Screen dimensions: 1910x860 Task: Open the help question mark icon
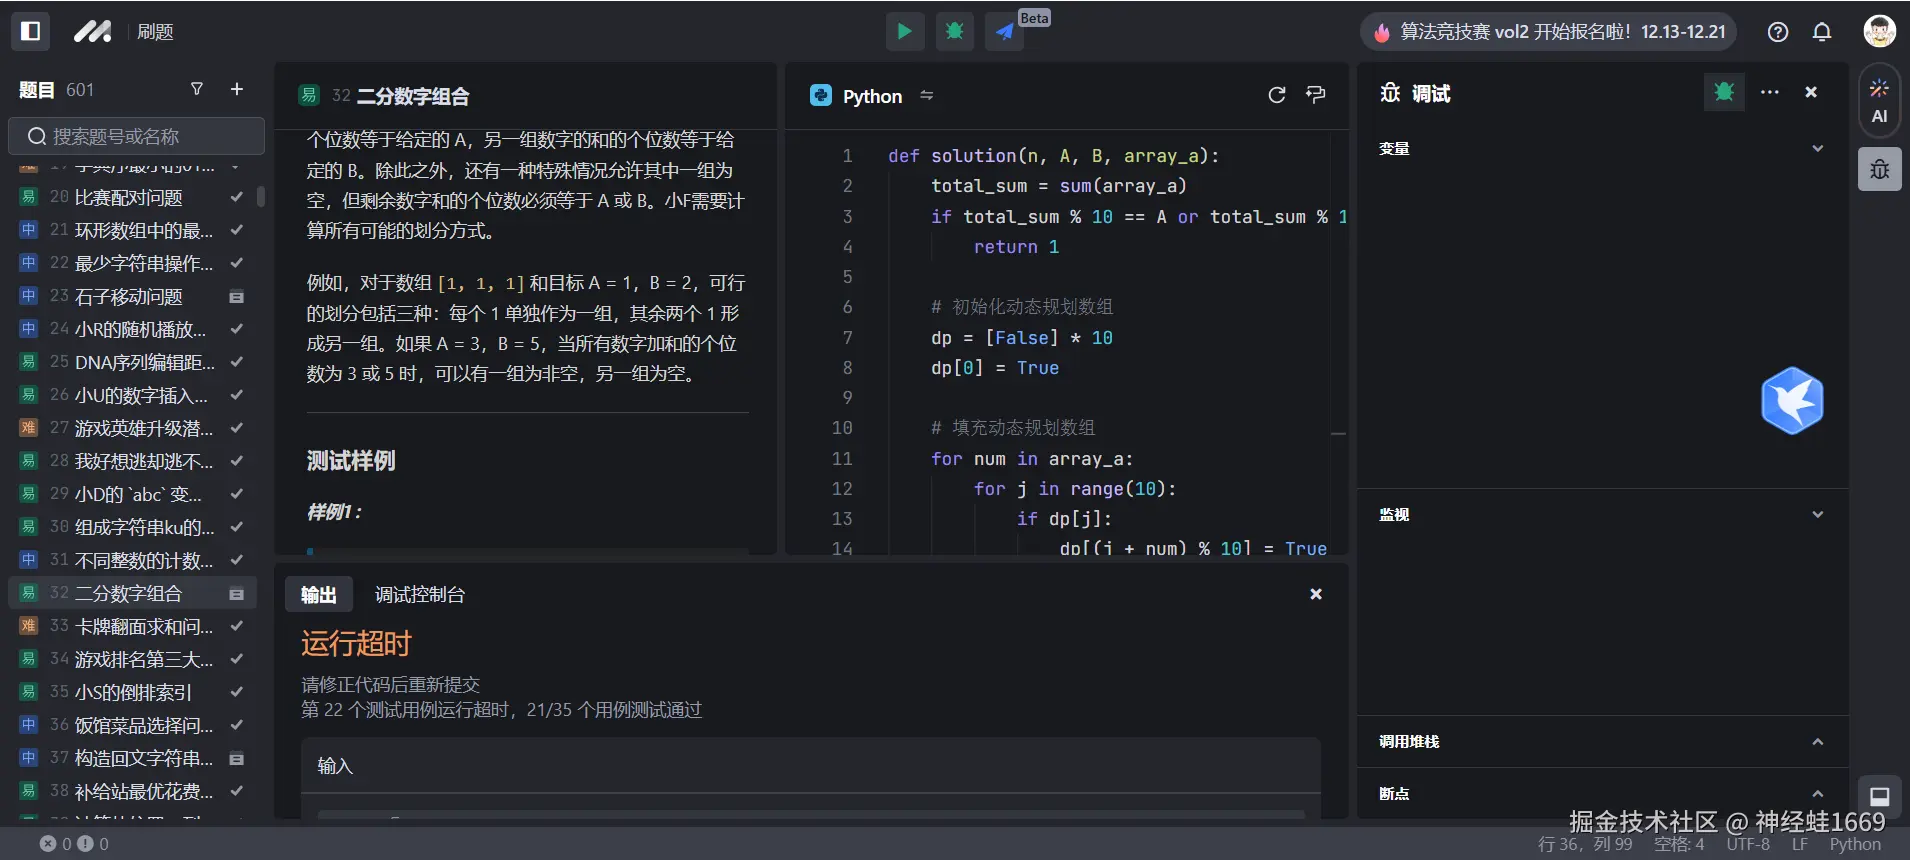pyautogui.click(x=1778, y=32)
